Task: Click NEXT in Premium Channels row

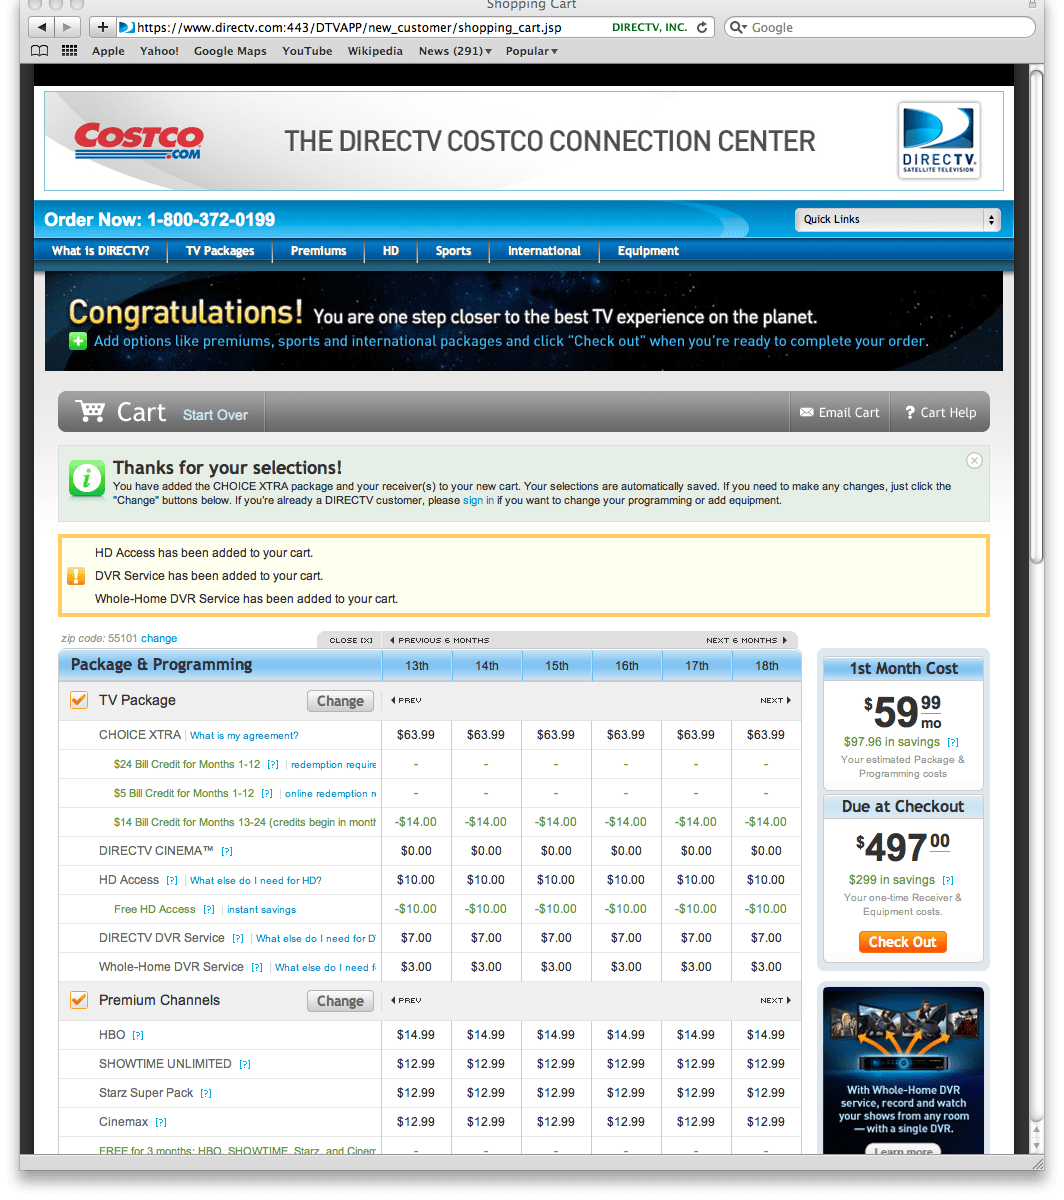Action: 775,1000
